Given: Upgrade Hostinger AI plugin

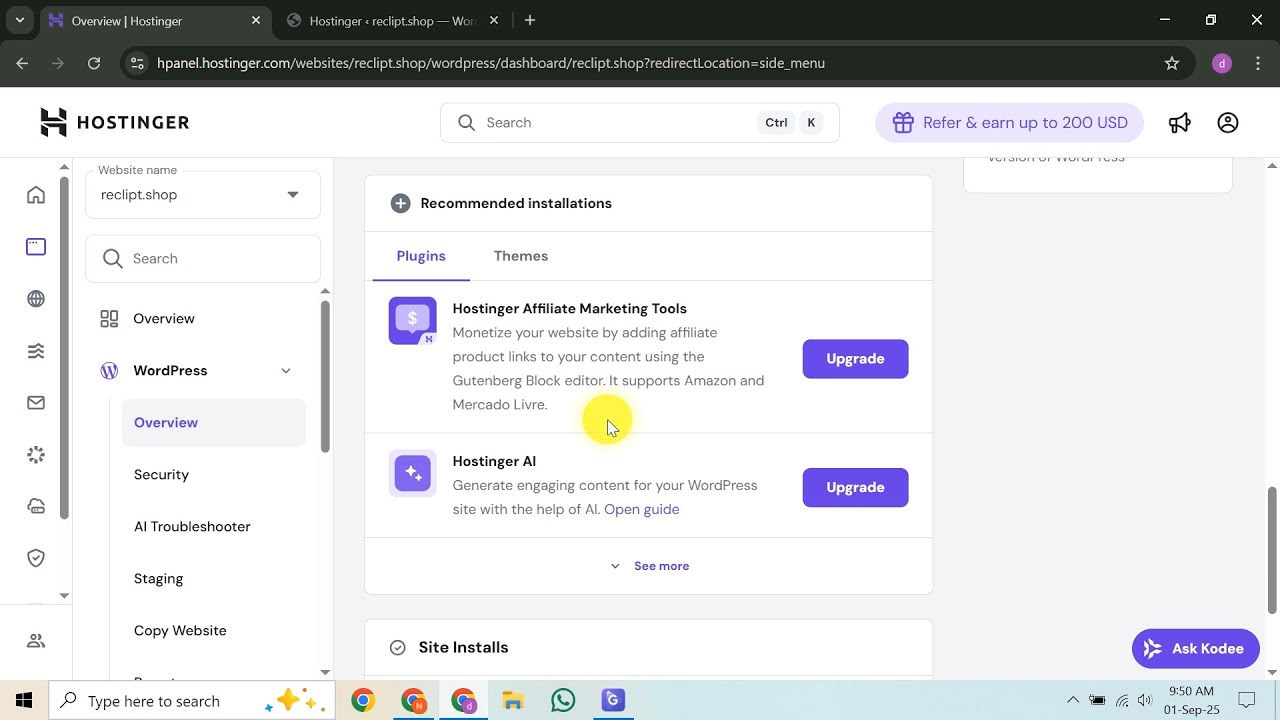Looking at the screenshot, I should click(855, 487).
